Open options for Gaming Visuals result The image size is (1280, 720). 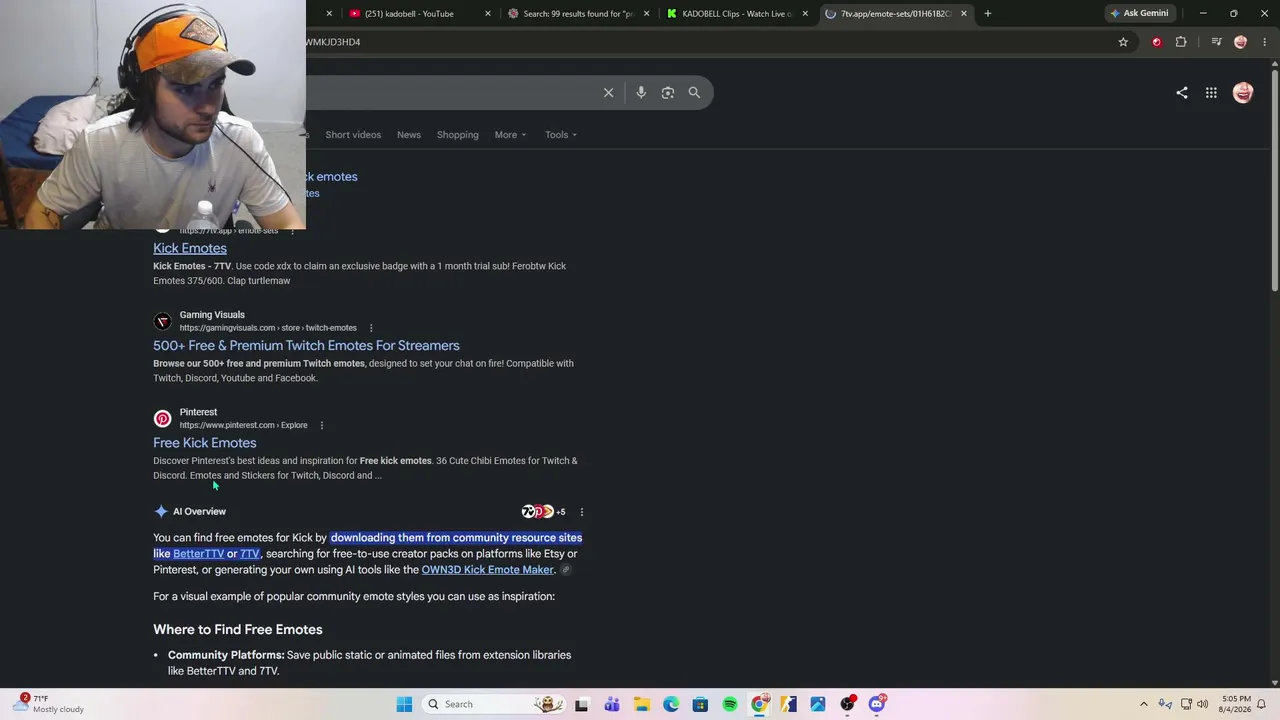pyautogui.click(x=371, y=328)
